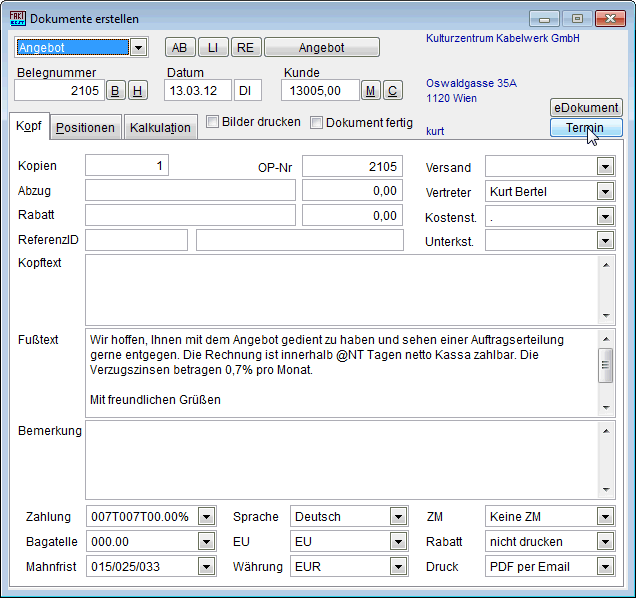Image resolution: width=636 pixels, height=598 pixels.
Task: Click the address text Oswaldgasse 35A
Action: [471, 83]
